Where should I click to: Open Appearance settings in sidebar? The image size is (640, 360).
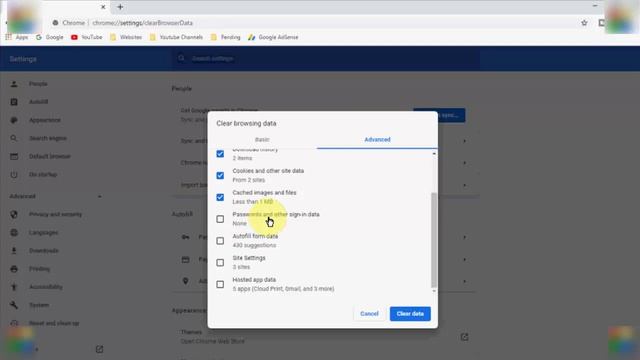pyautogui.click(x=44, y=120)
